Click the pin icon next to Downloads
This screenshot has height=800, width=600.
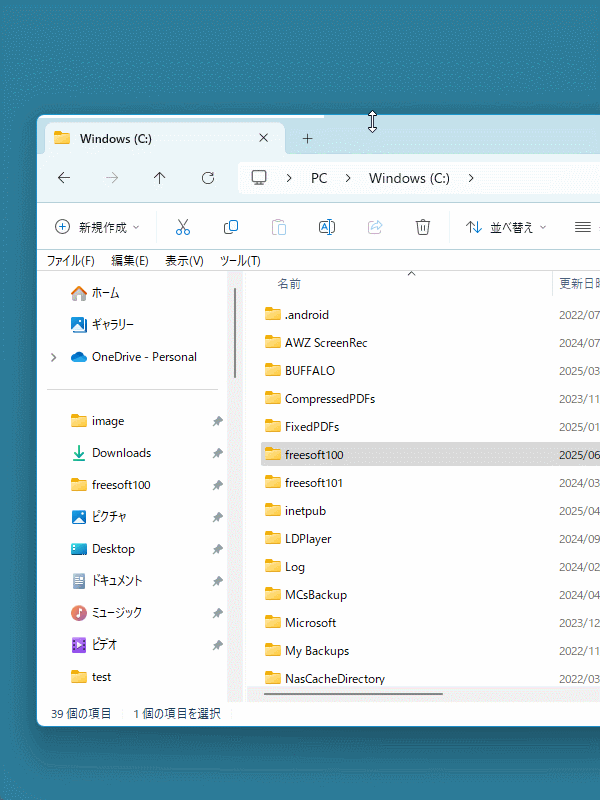point(218,453)
